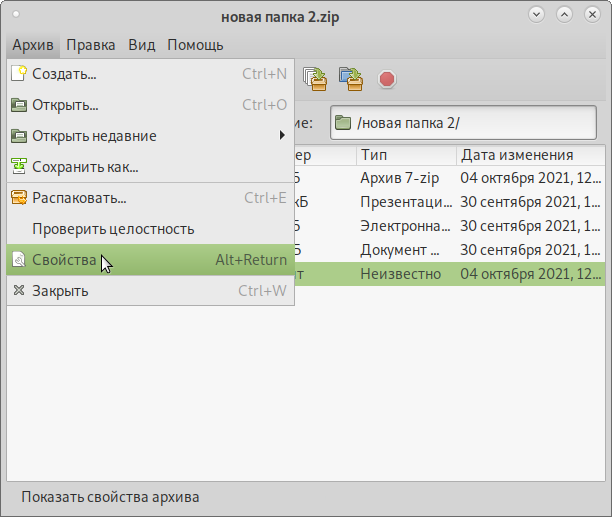The image size is (612, 517).
Task: Open the Правка menu
Action: tap(92, 45)
